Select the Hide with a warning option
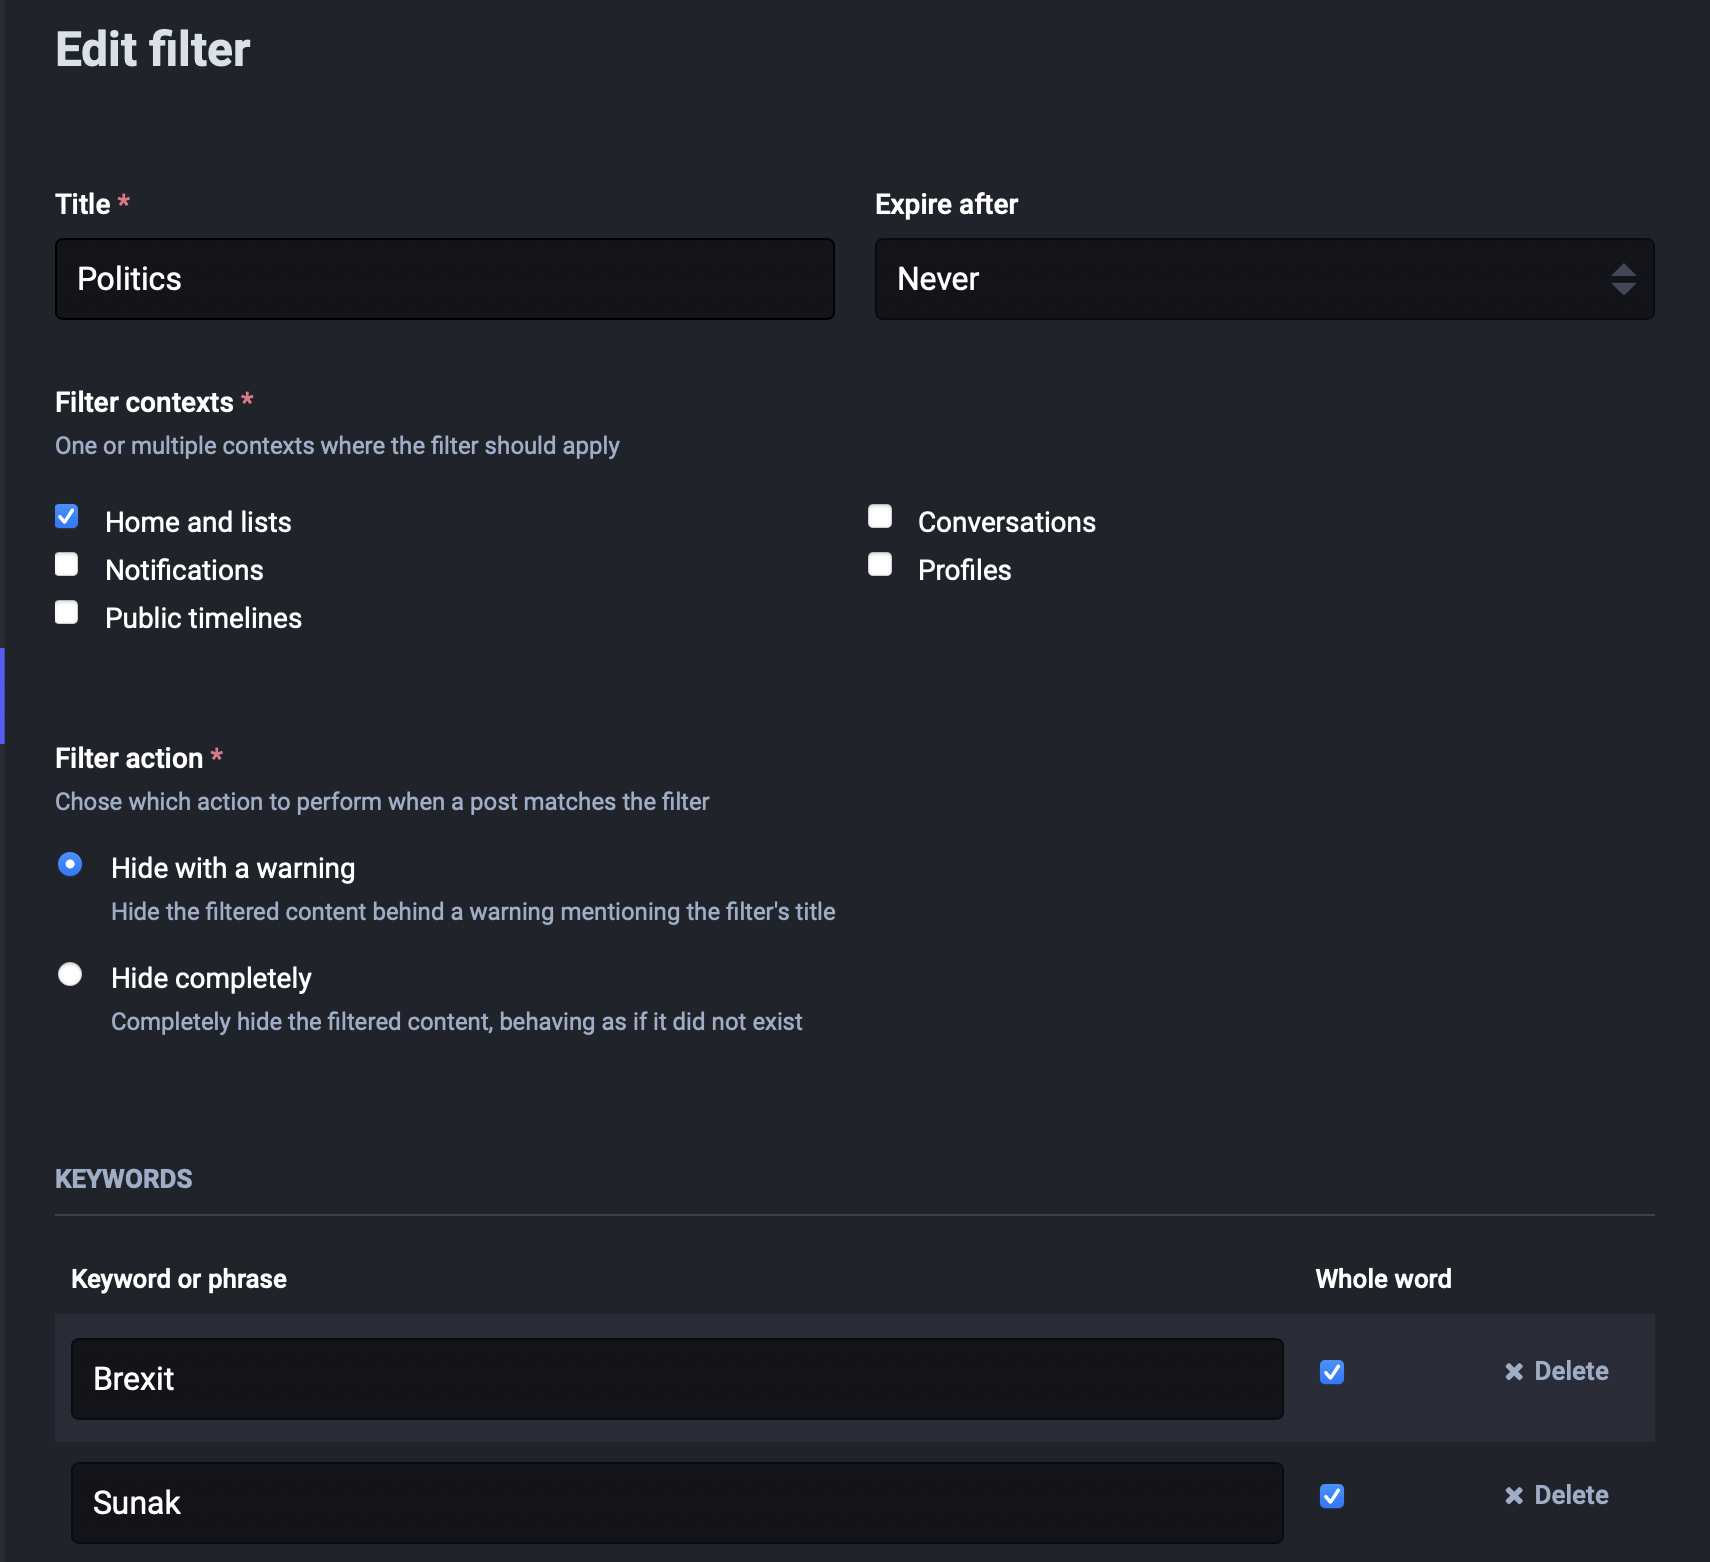 pos(70,865)
